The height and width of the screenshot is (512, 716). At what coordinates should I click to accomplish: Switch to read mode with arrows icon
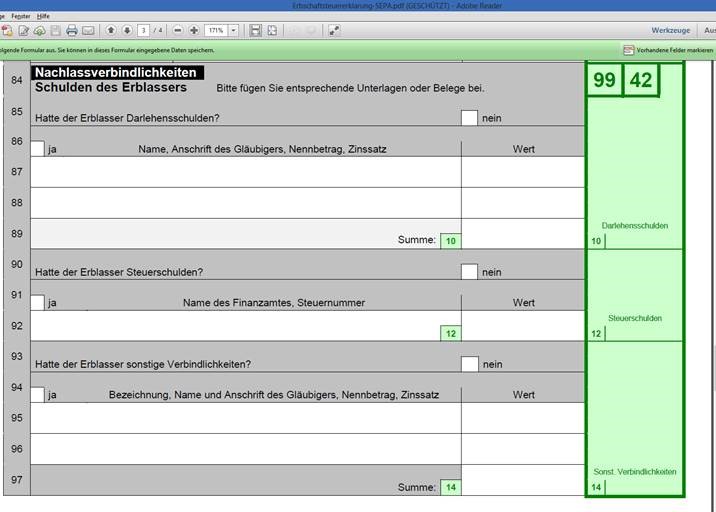334,31
